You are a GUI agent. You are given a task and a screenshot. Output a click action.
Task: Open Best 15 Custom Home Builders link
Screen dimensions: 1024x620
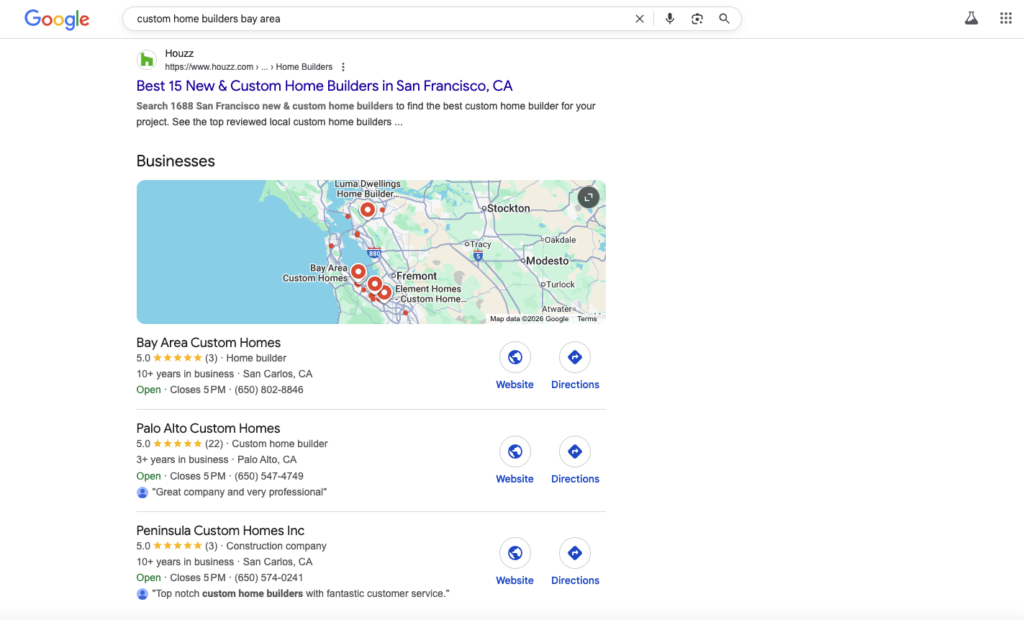coord(324,86)
